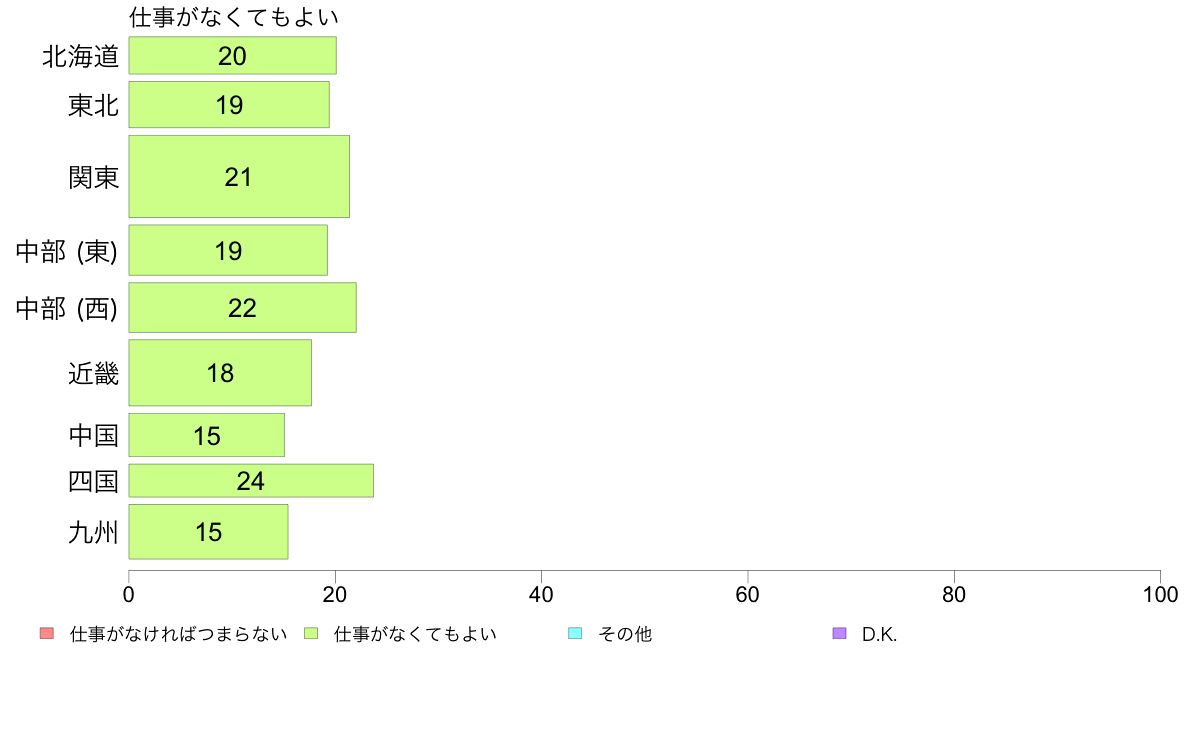Click the green 仕事がなくてもよい legend swatch
Screen dimensions: 1188x736
coord(311,634)
